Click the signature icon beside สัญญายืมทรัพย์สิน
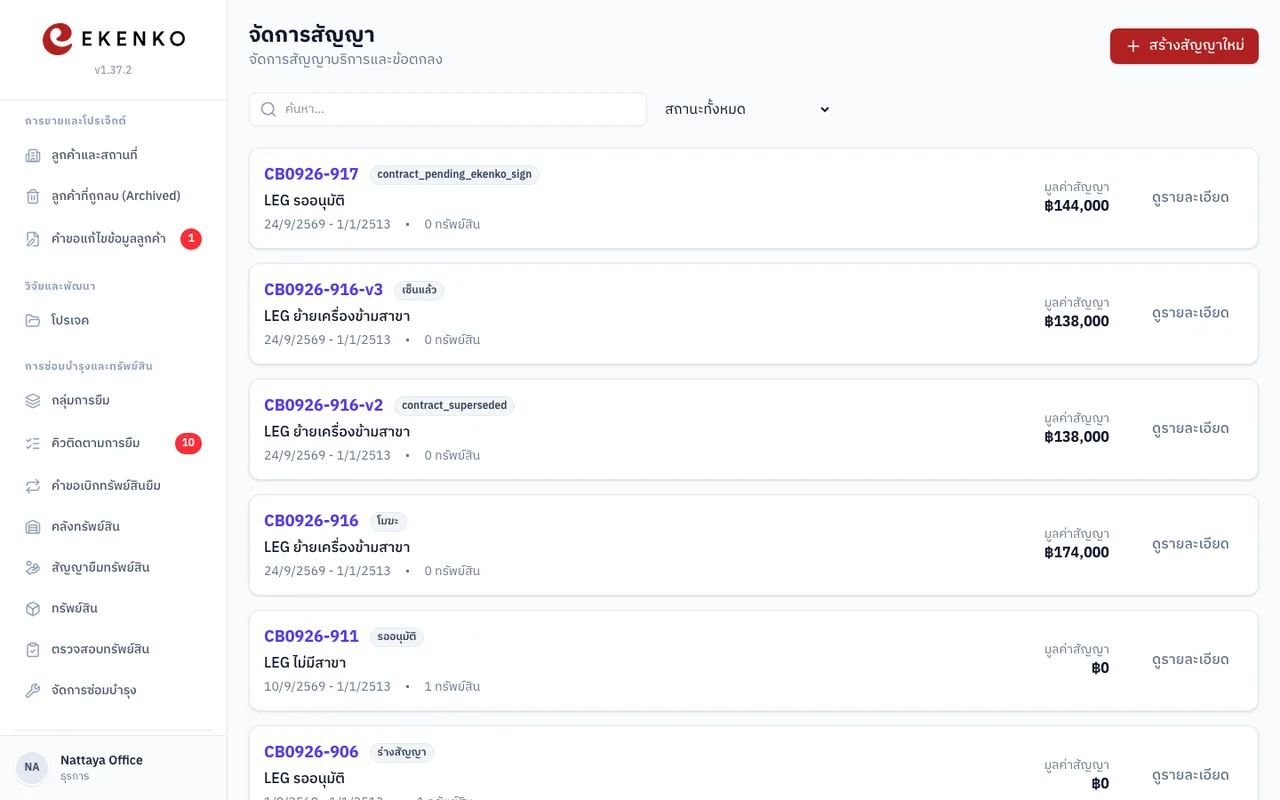The image size is (1280, 800). click(33, 567)
